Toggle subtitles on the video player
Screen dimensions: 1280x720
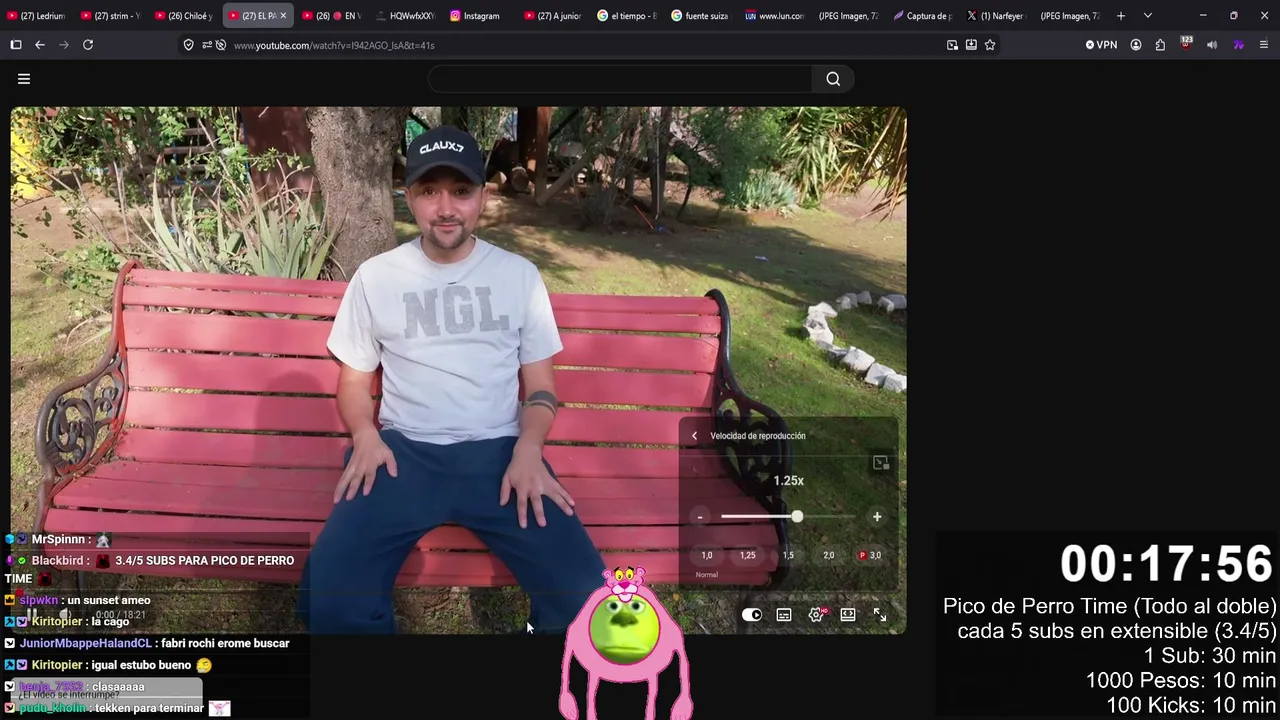(784, 615)
